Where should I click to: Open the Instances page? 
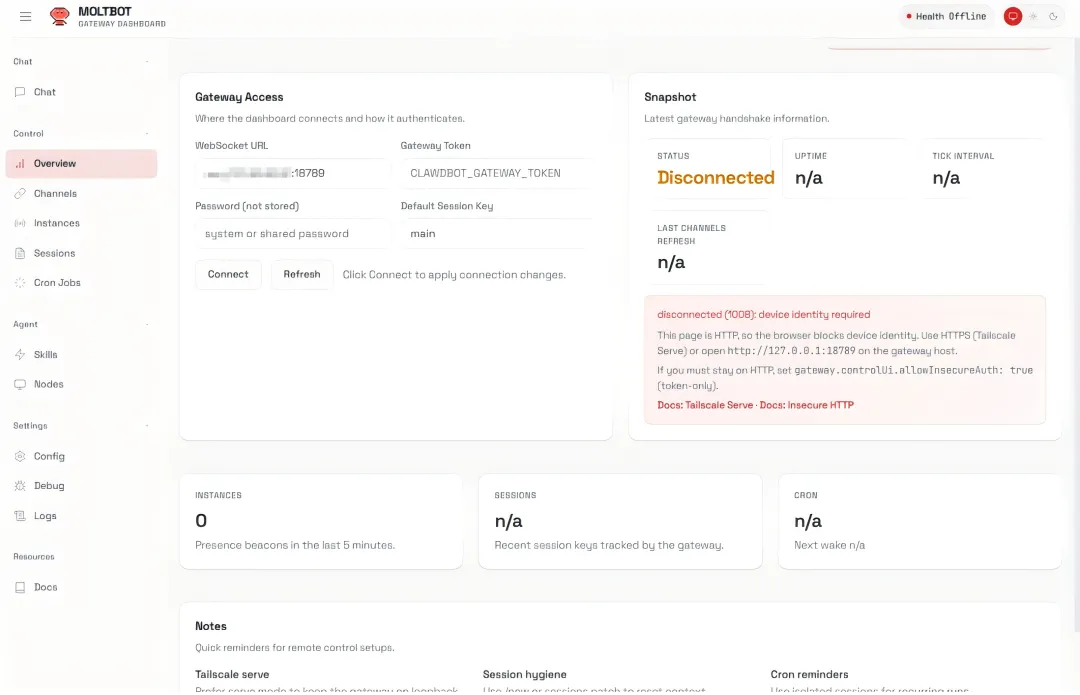(56, 224)
